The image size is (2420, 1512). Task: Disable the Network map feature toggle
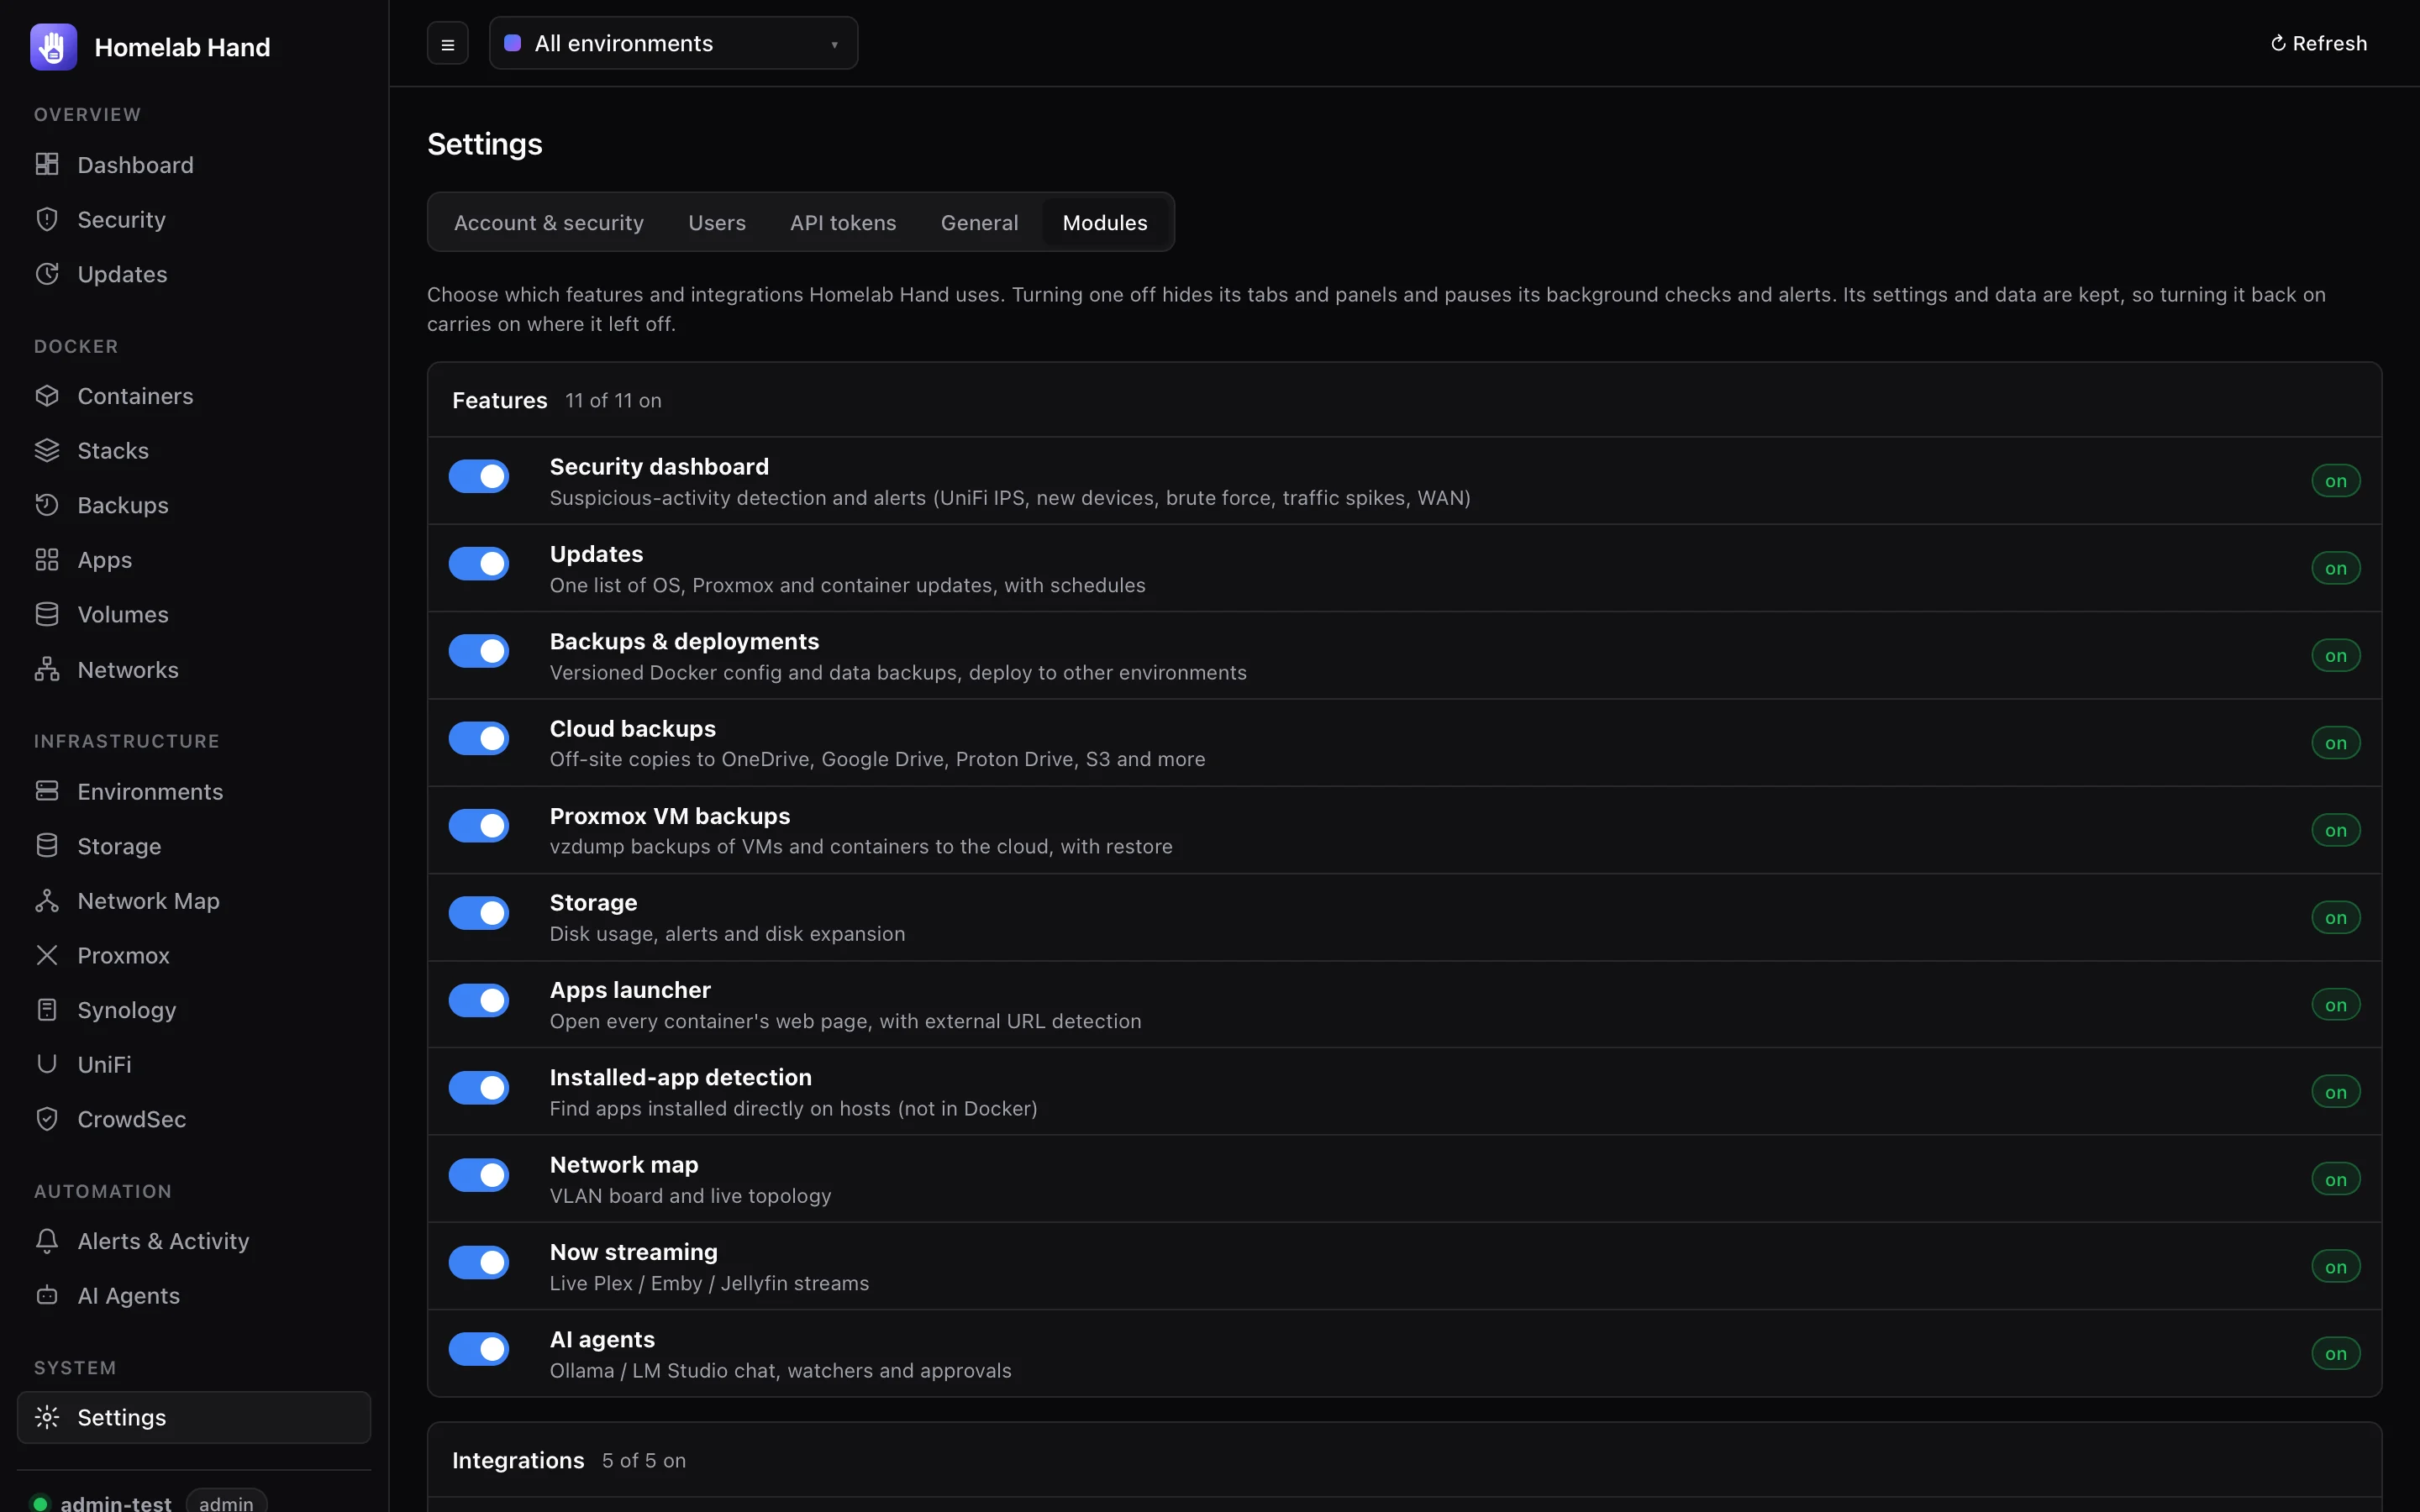479,1175
